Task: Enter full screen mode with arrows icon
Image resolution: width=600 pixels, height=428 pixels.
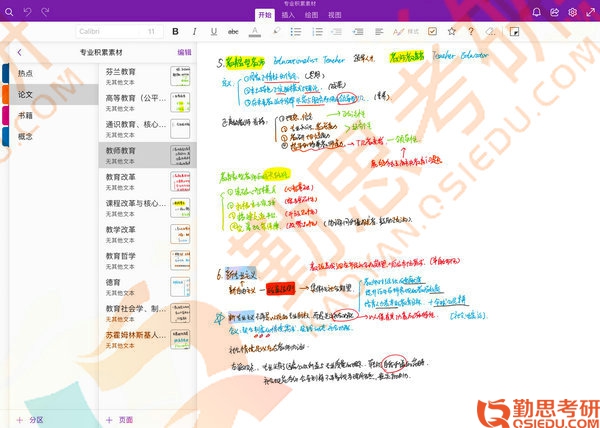Action: tap(590, 13)
